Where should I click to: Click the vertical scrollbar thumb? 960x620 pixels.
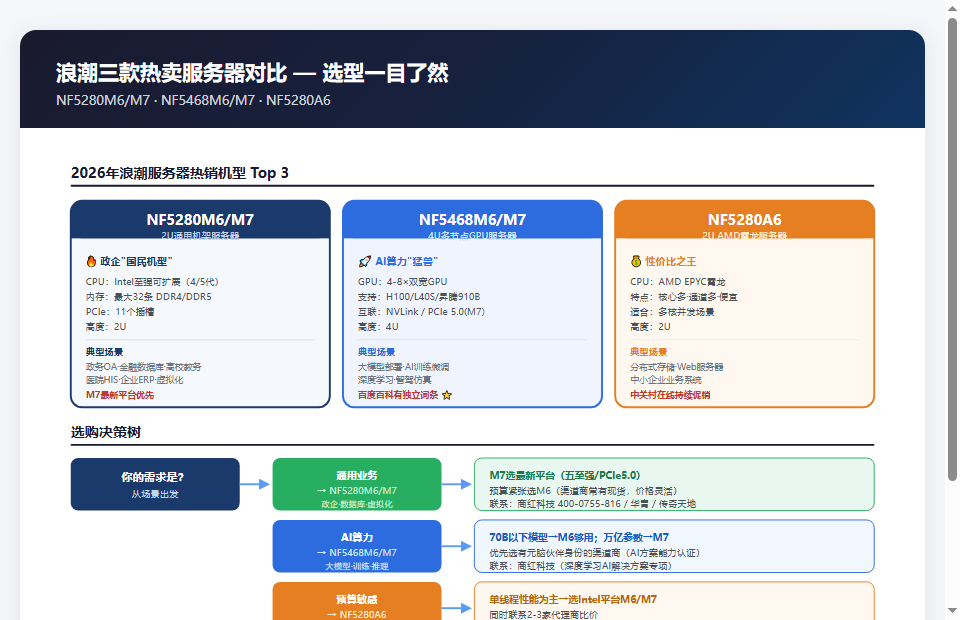click(x=952, y=249)
